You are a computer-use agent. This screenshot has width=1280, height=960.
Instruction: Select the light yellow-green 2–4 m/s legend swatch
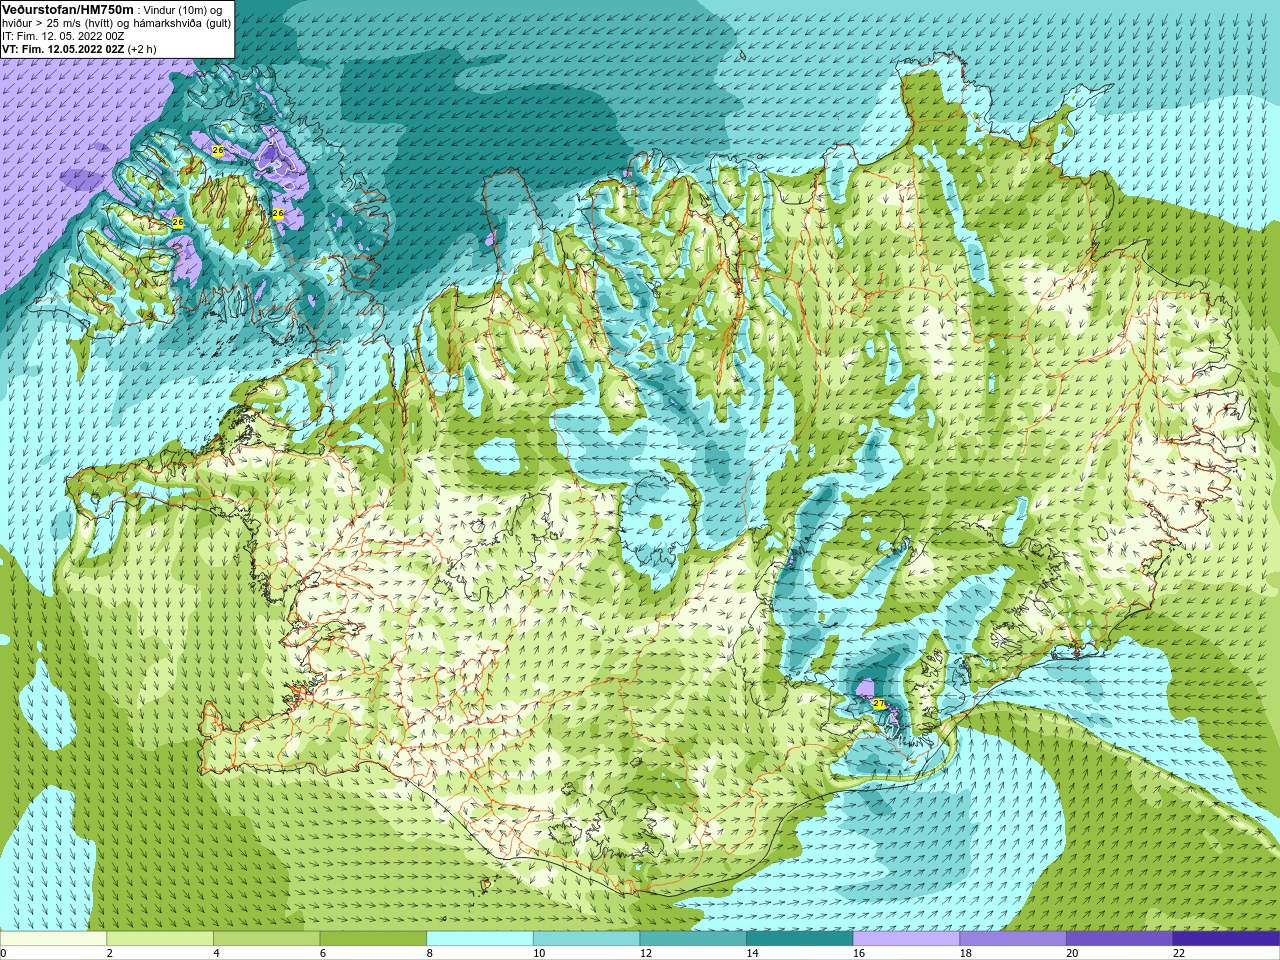click(160, 939)
